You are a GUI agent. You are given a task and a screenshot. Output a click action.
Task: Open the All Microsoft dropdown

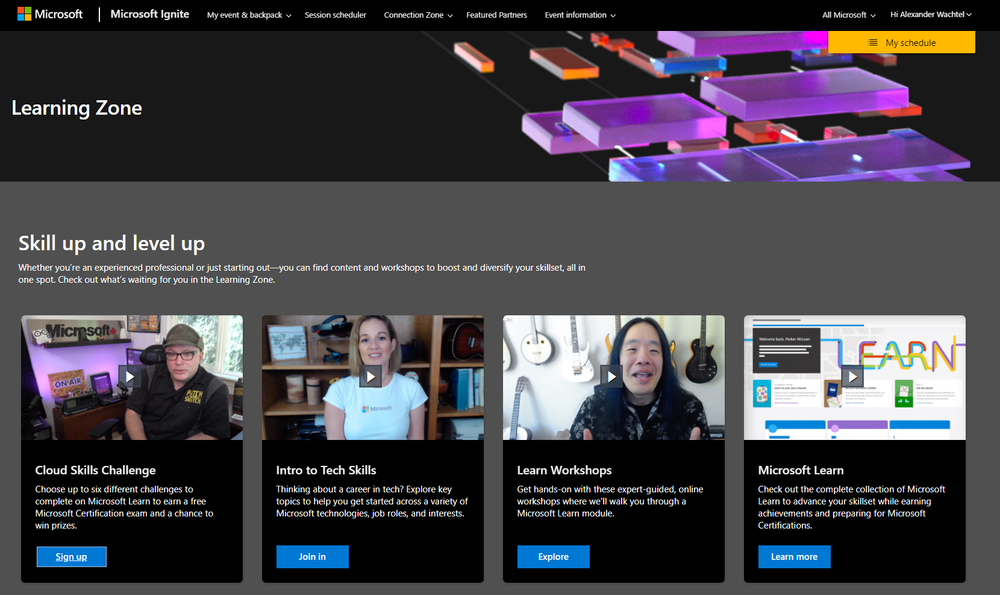coord(848,15)
